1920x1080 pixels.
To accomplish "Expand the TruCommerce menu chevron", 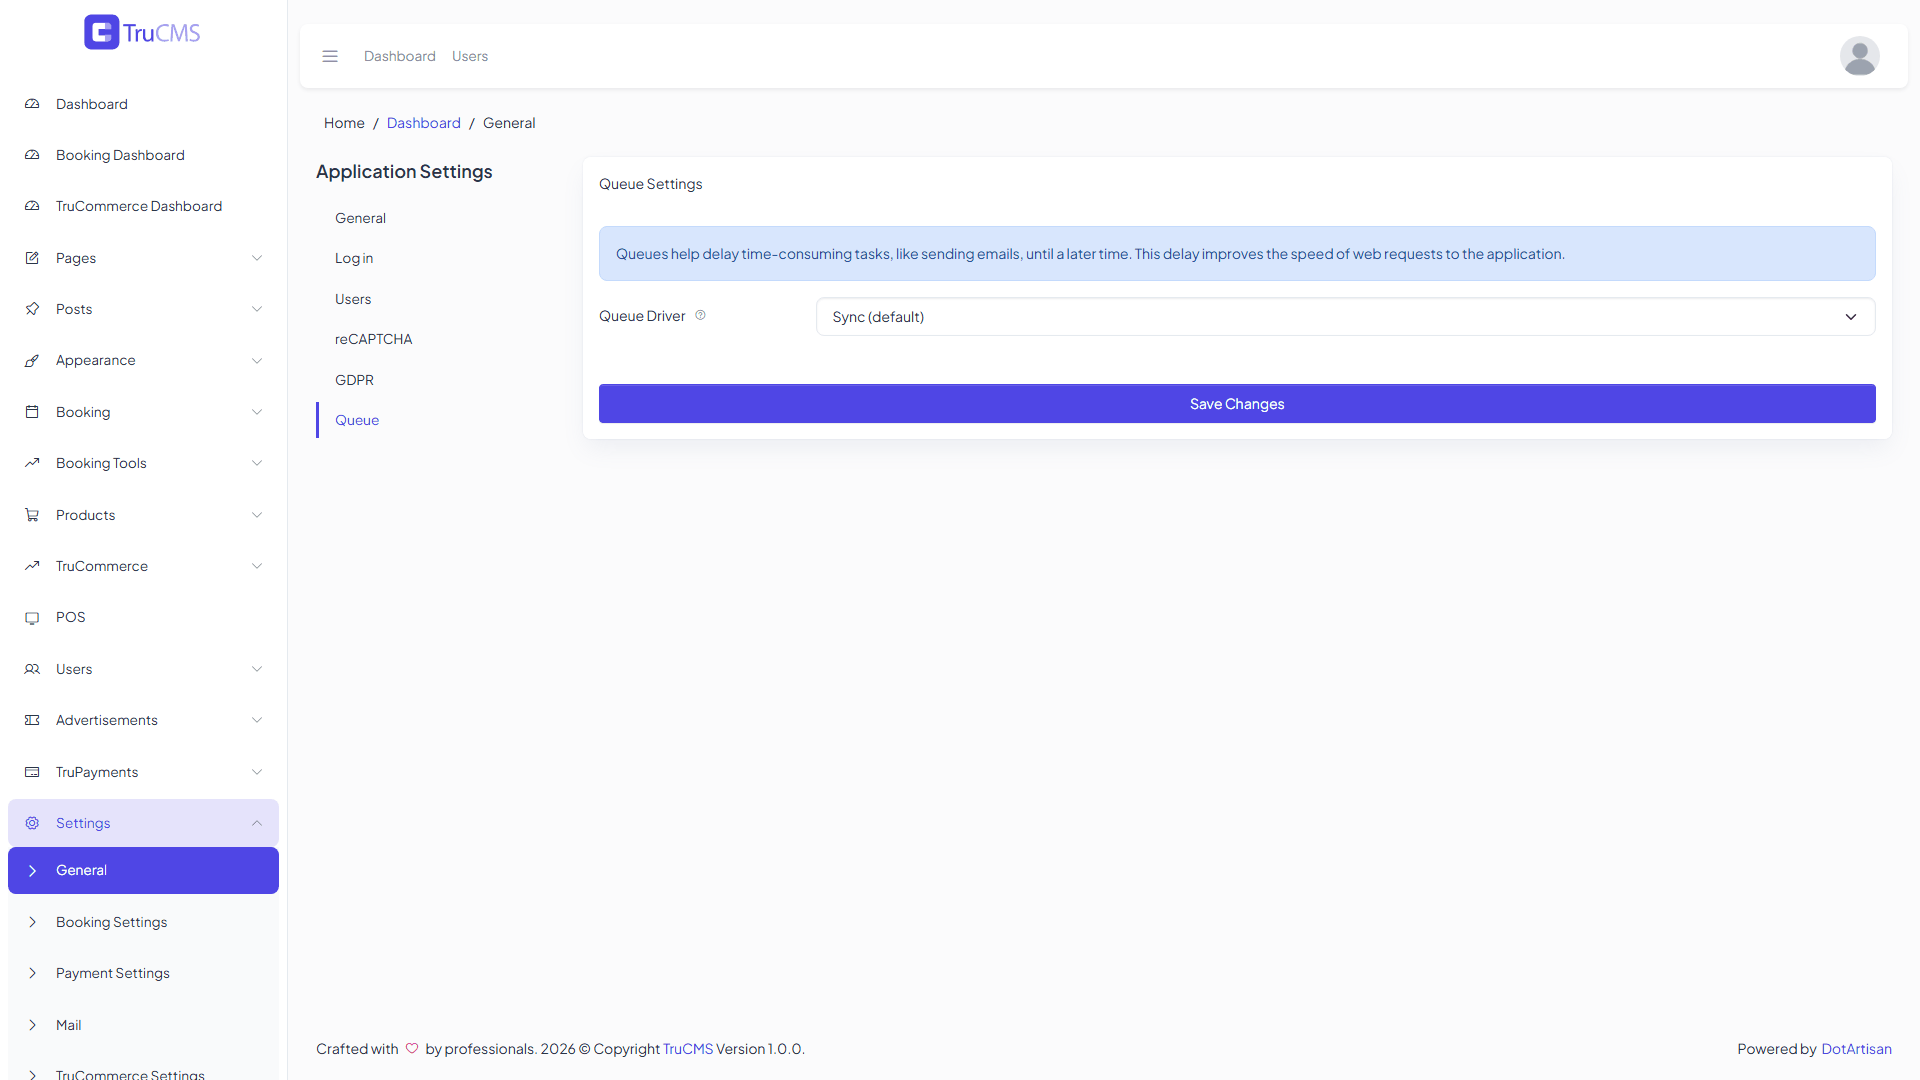I will 257,566.
